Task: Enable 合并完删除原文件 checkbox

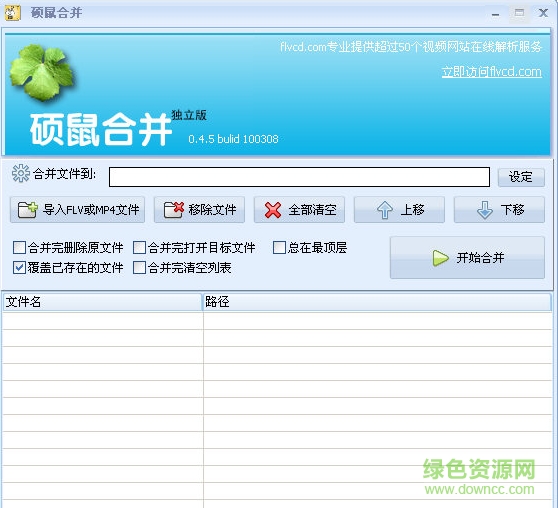Action: [20, 247]
